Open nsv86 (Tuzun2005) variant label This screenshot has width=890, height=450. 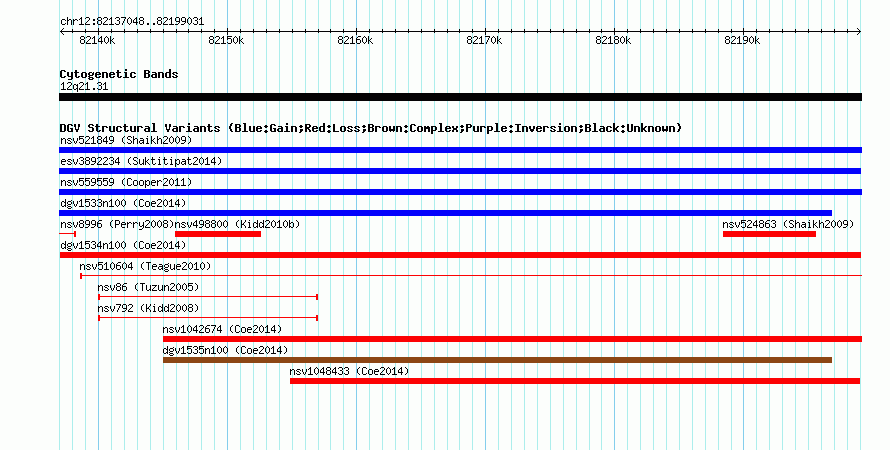148,287
